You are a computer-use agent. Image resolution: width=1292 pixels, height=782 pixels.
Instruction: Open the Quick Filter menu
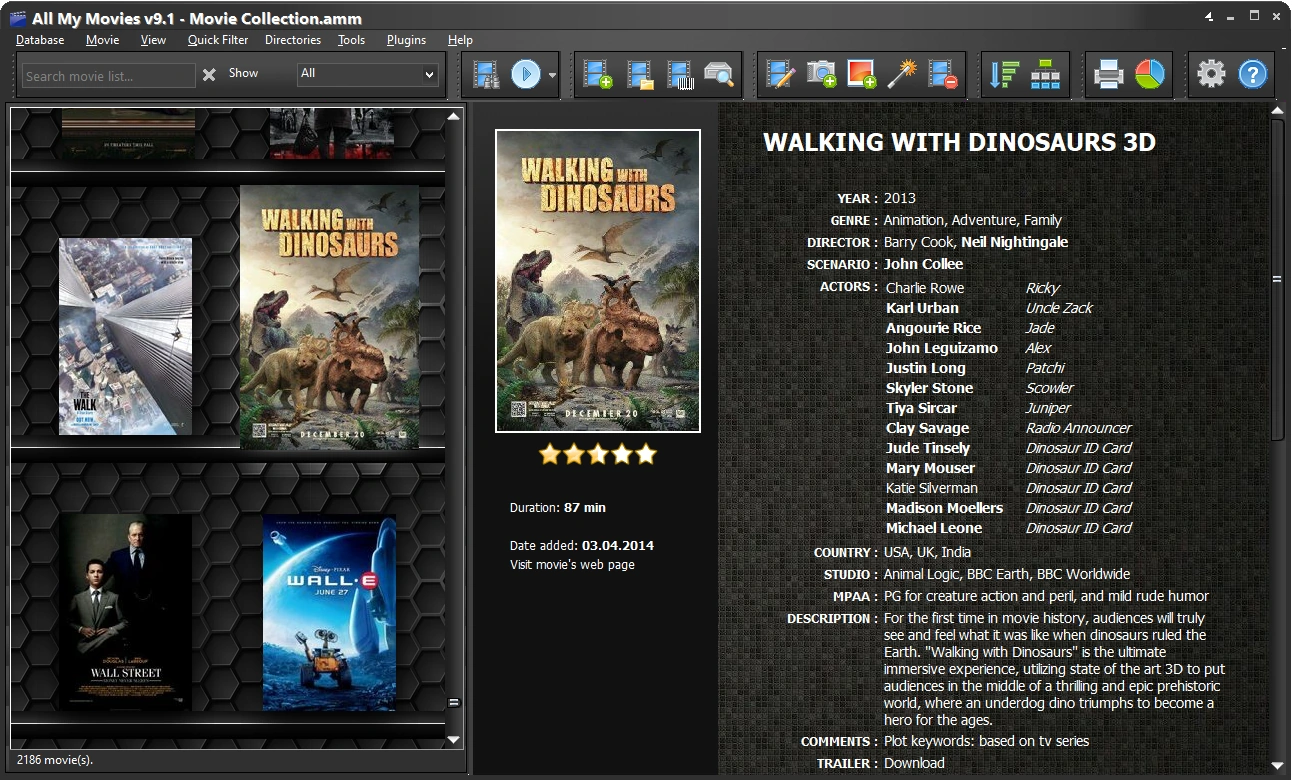click(218, 40)
